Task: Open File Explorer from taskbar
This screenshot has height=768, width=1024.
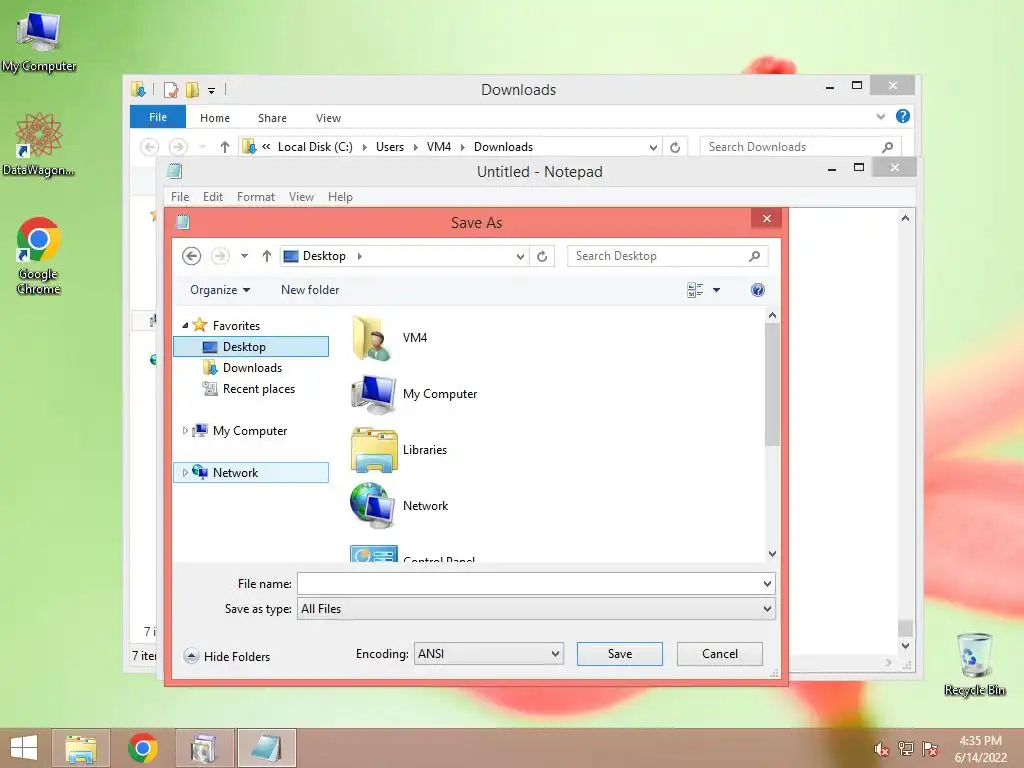Action: coord(81,748)
